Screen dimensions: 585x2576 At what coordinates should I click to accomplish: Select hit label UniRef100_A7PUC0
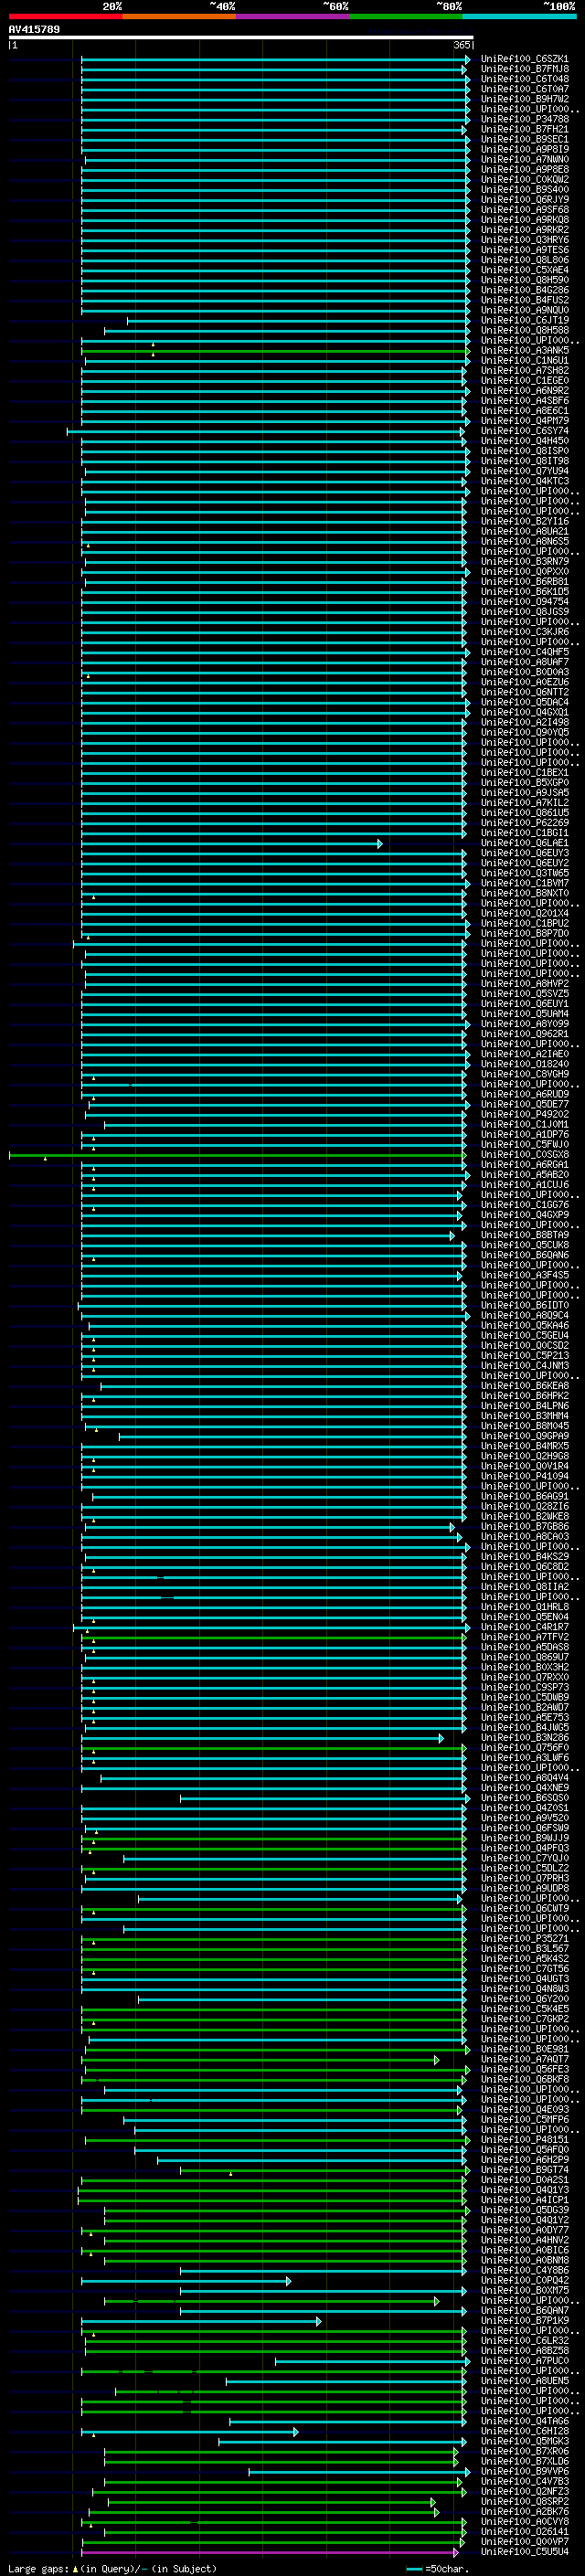point(524,2360)
